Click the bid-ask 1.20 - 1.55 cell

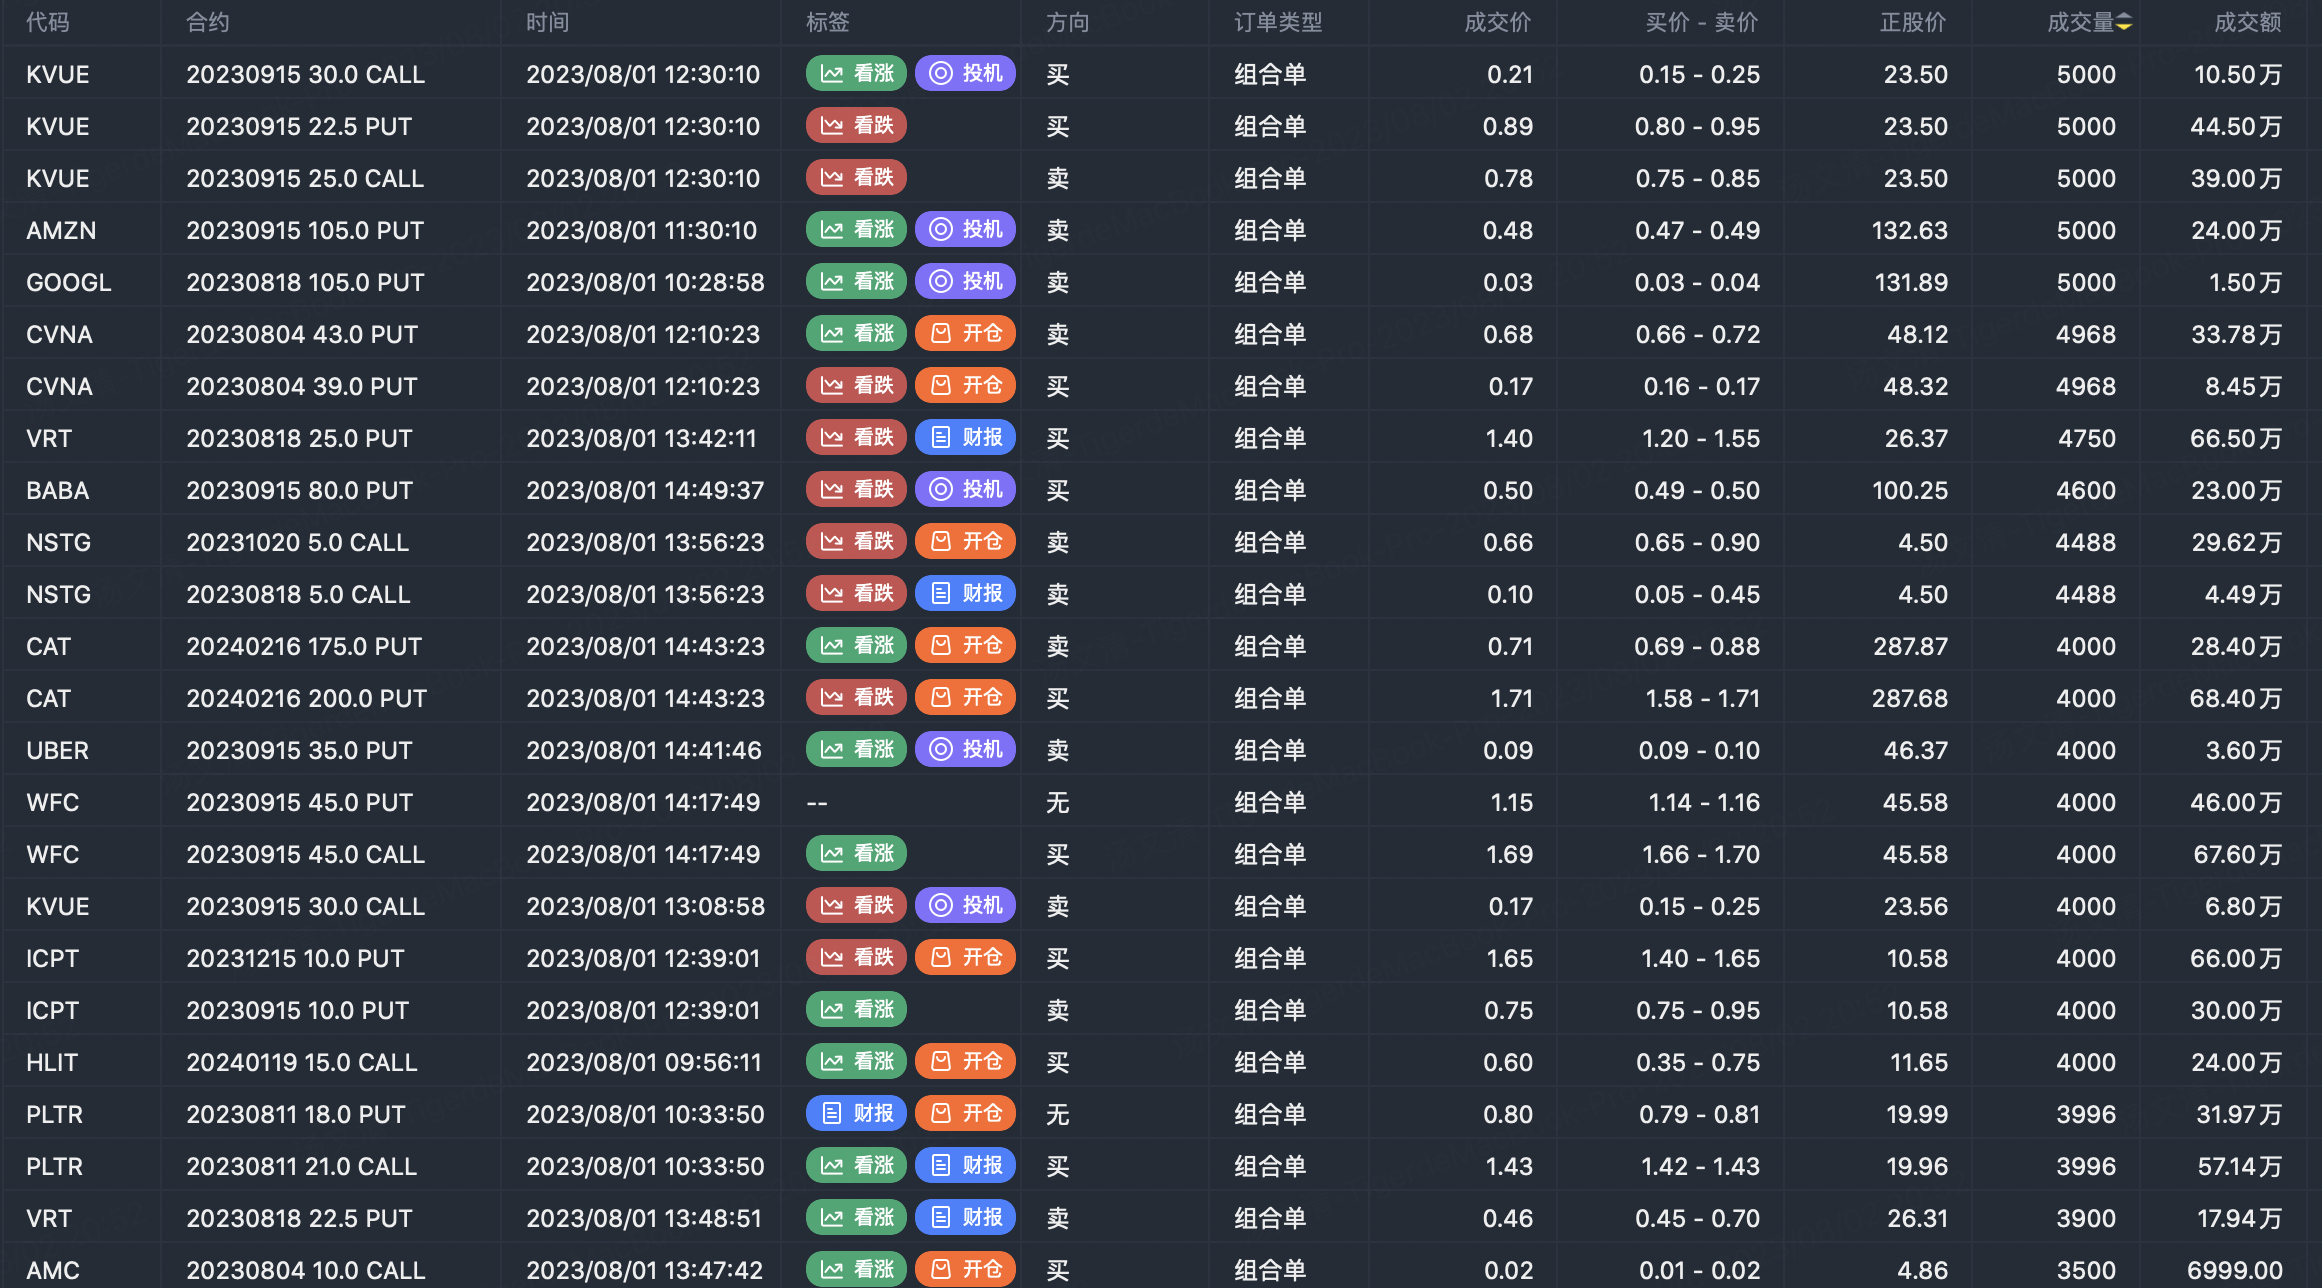click(x=1701, y=438)
